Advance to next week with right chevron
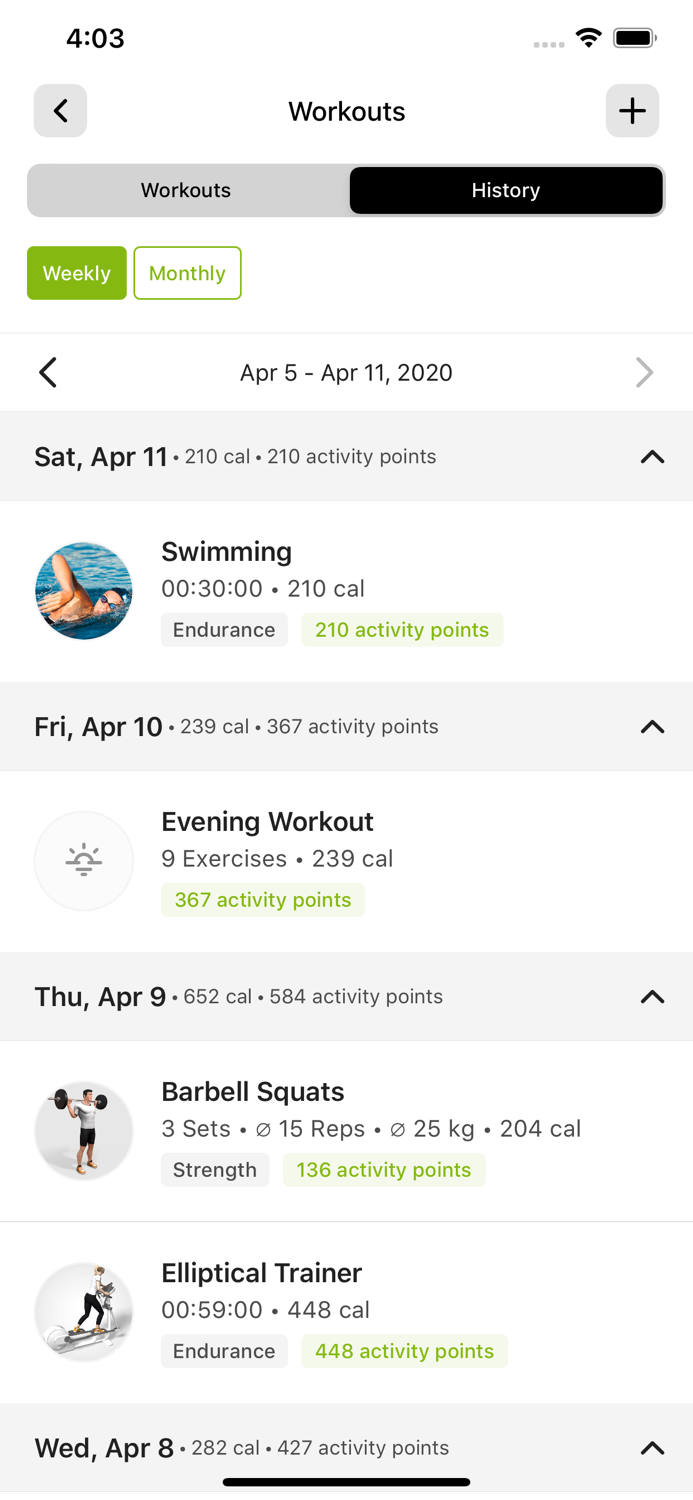The width and height of the screenshot is (693, 1500). point(645,372)
